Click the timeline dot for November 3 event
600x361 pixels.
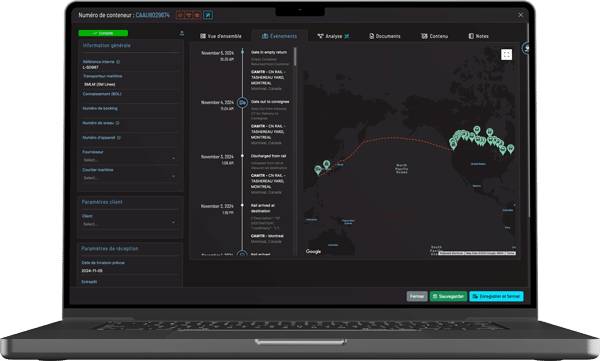(242, 156)
